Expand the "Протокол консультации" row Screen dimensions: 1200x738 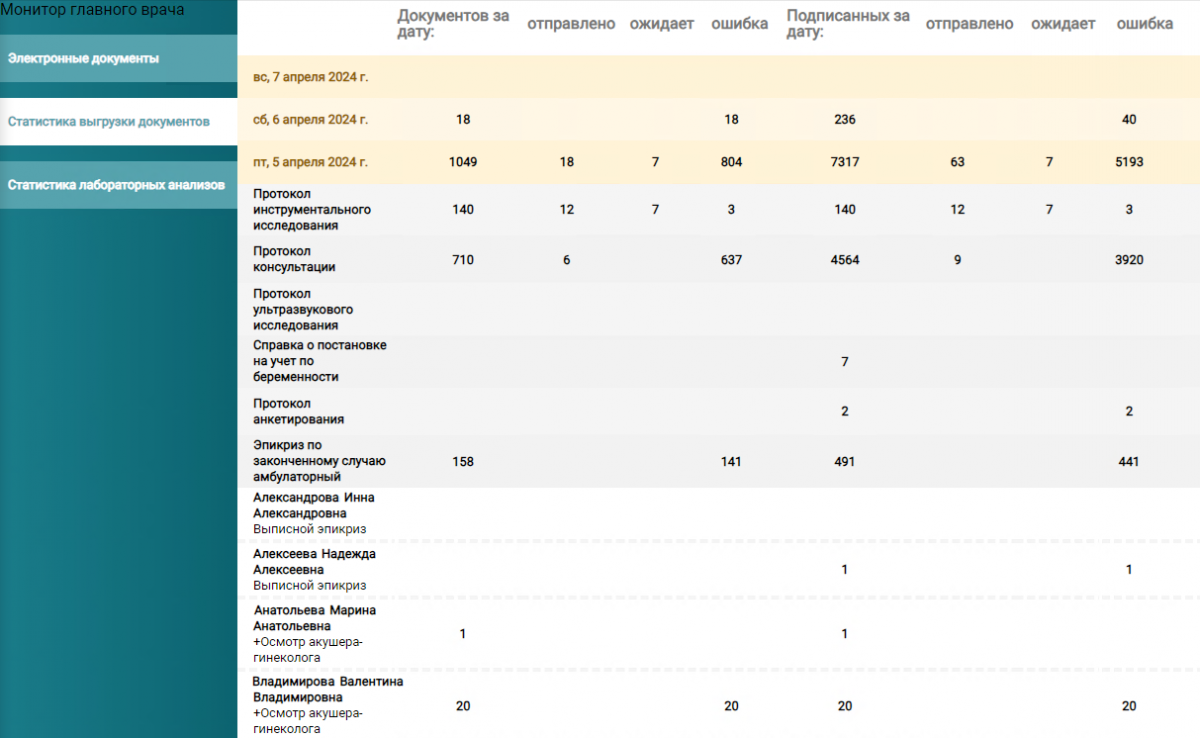click(718, 260)
